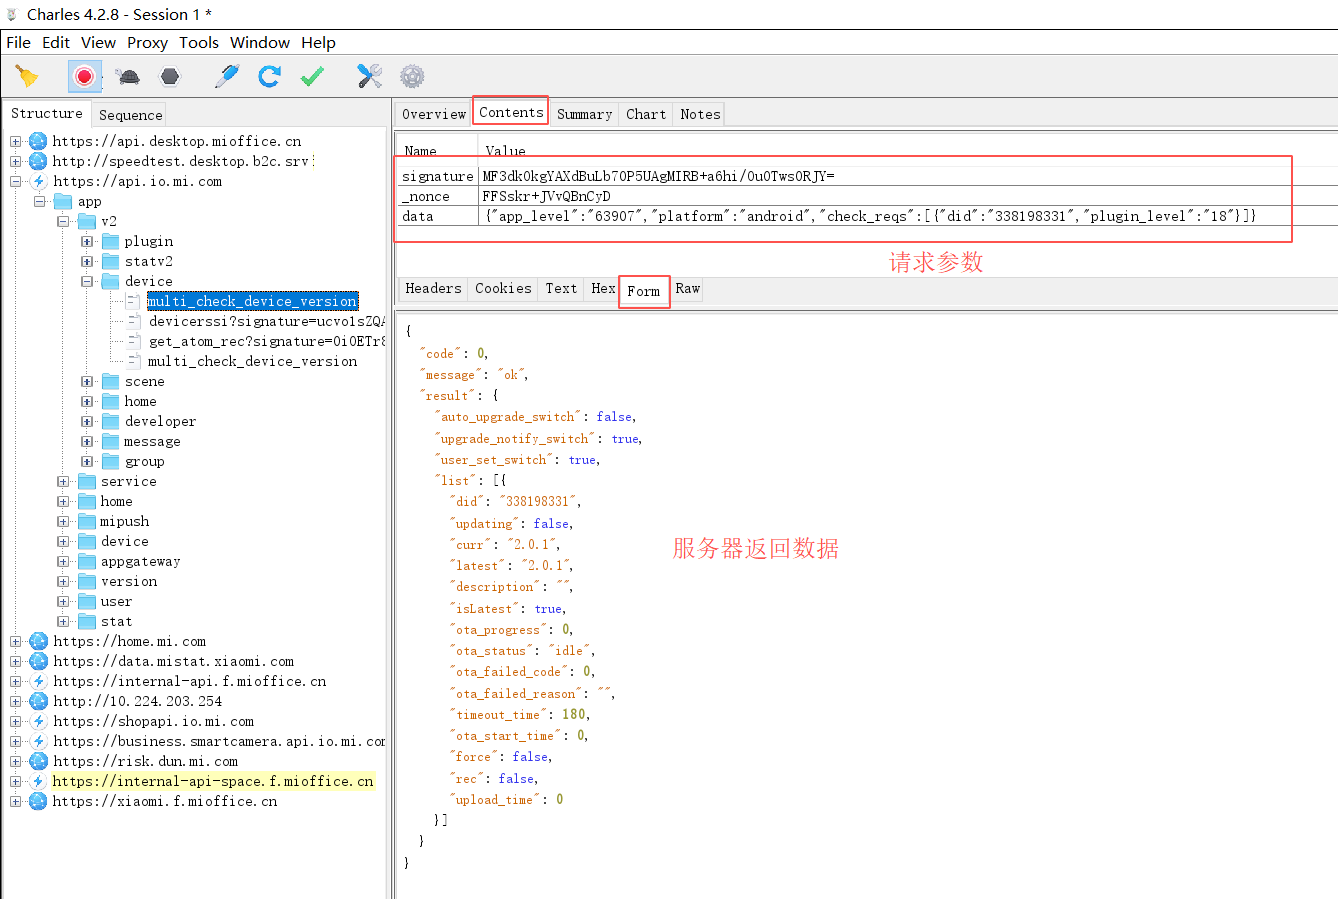The height and width of the screenshot is (899, 1338).
Task: Select the Contents tab
Action: tap(511, 112)
